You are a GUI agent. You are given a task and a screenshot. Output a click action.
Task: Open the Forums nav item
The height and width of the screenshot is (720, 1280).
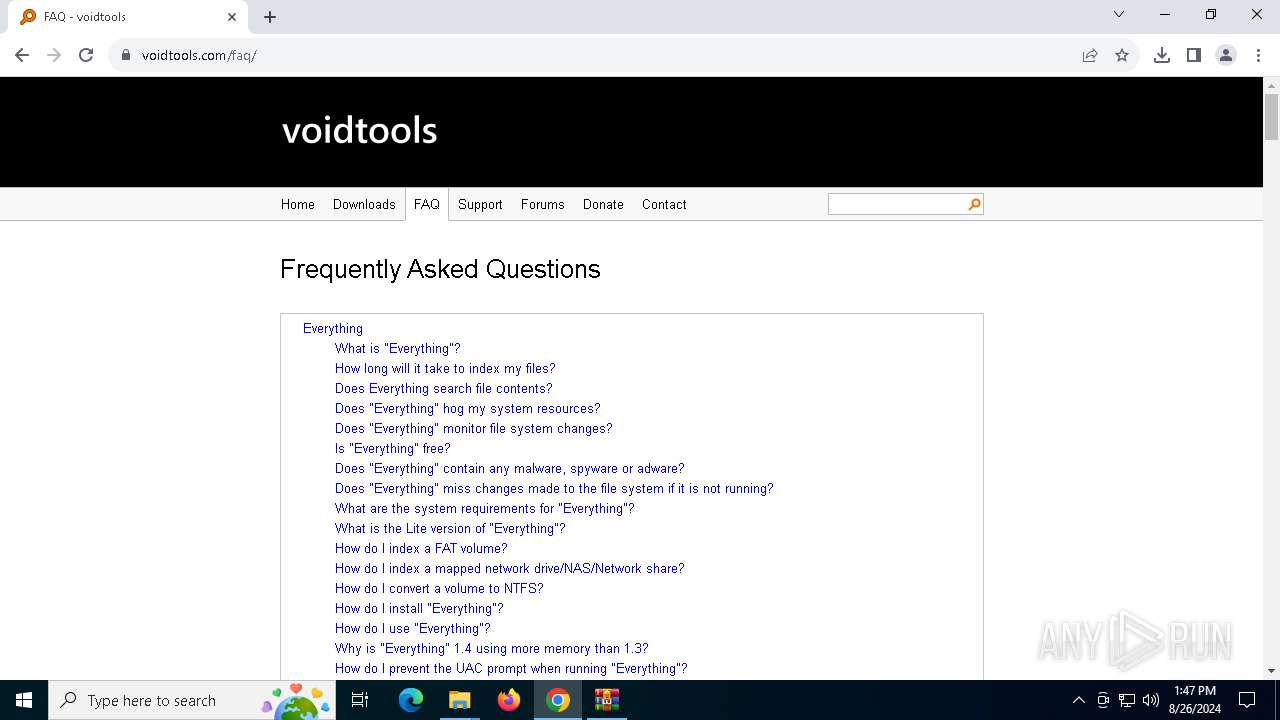click(543, 204)
